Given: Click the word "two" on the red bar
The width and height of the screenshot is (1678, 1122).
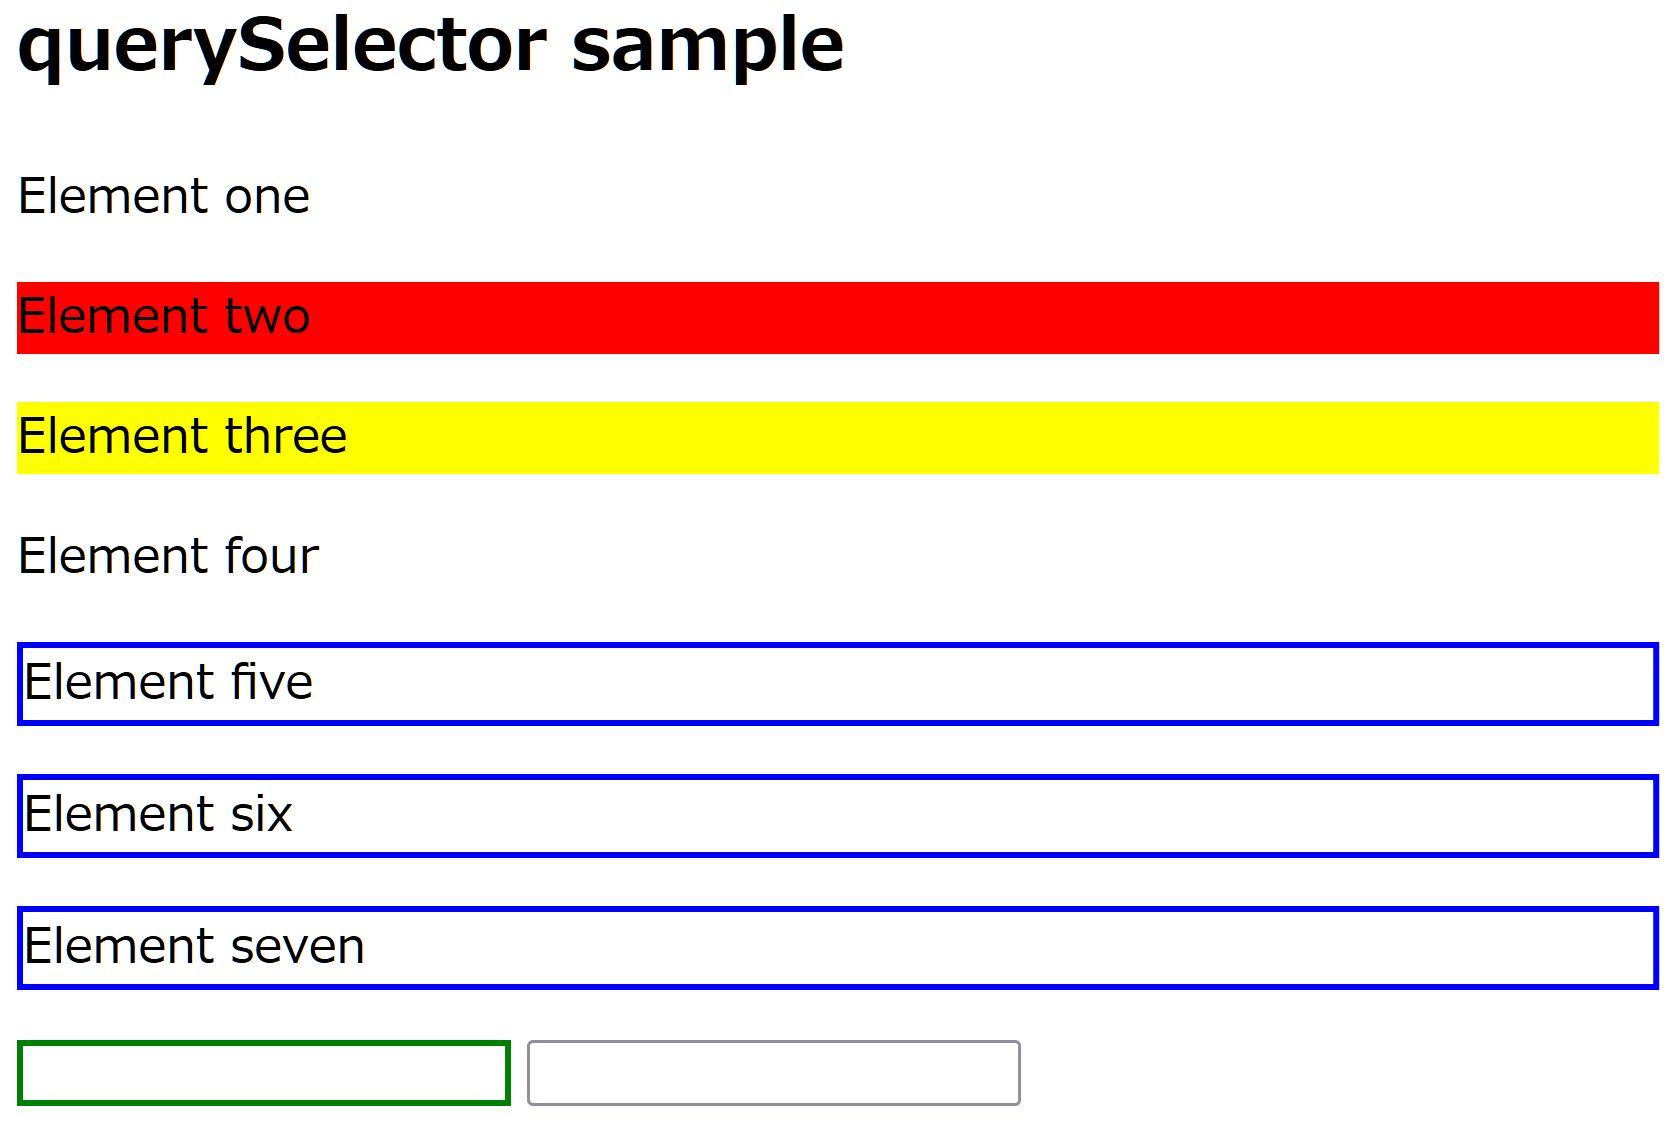Looking at the screenshot, I should click(267, 317).
